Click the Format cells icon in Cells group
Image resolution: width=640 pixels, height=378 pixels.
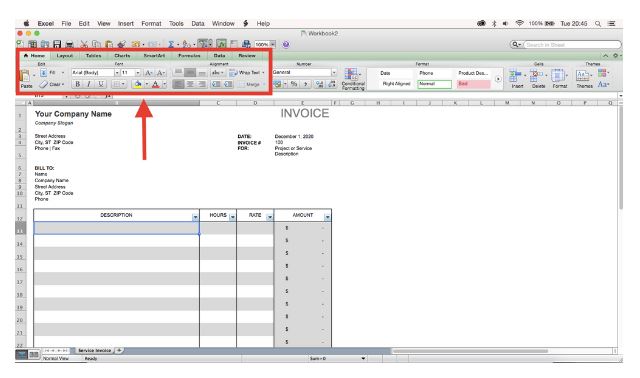point(558,76)
